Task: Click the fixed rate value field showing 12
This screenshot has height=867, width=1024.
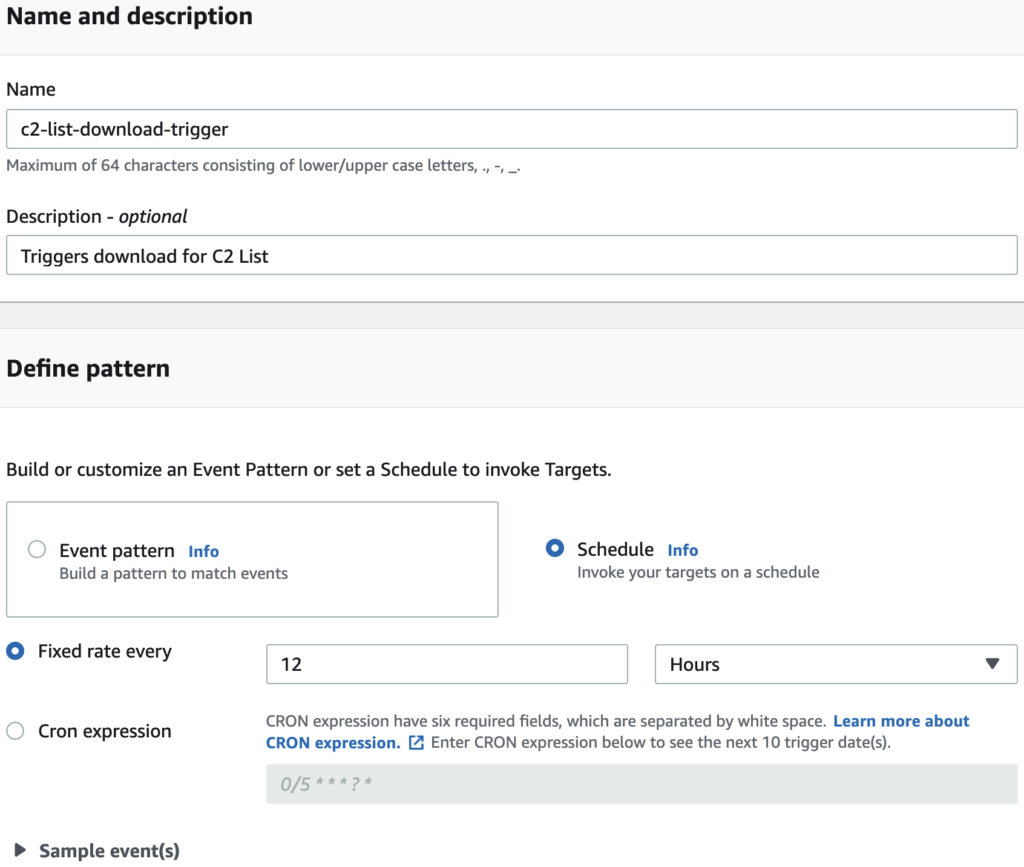Action: point(446,664)
